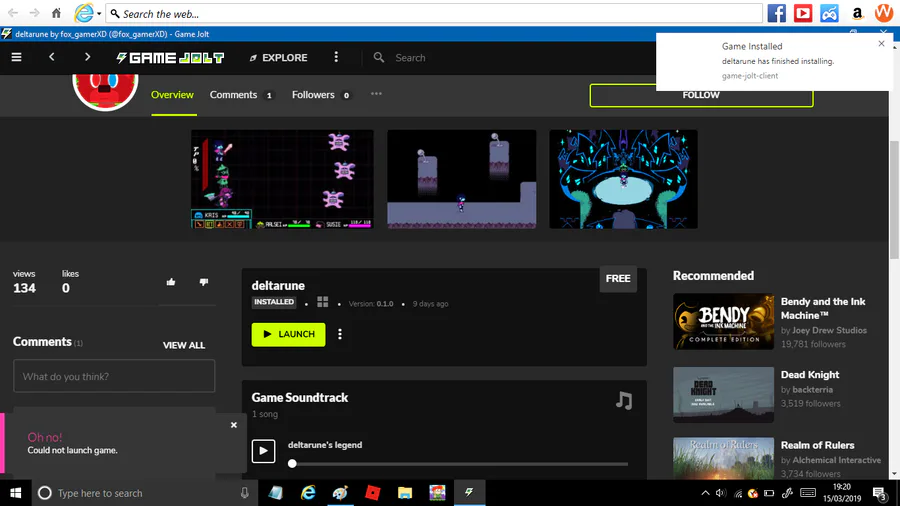Screen dimensions: 900x506
Task: Click the search magnifier icon in Game Jolt
Action: pyautogui.click(x=379, y=57)
